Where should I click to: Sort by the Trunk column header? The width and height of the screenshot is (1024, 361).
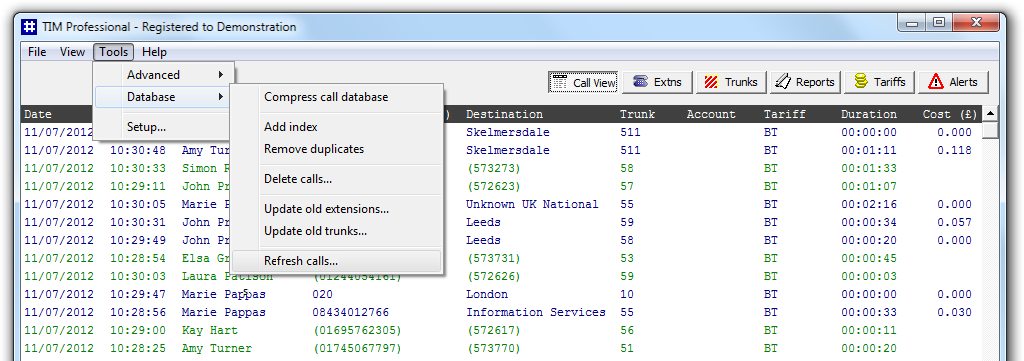pos(637,114)
